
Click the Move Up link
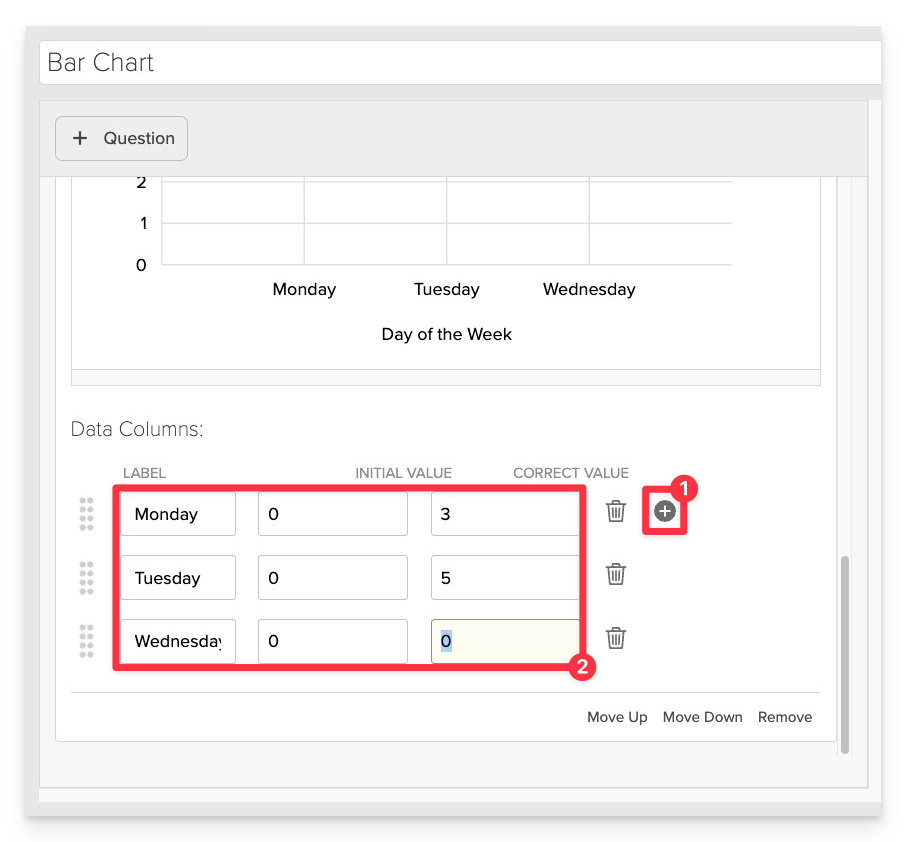[617, 717]
